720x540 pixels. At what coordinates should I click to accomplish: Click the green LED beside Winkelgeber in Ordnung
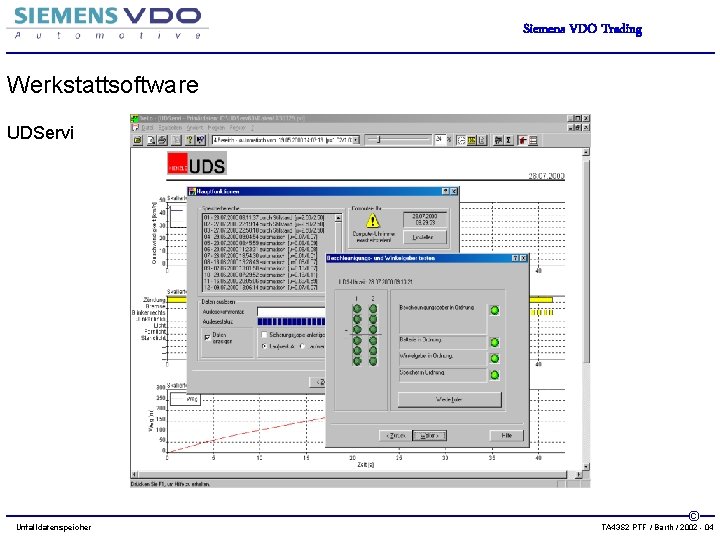pyautogui.click(x=495, y=359)
